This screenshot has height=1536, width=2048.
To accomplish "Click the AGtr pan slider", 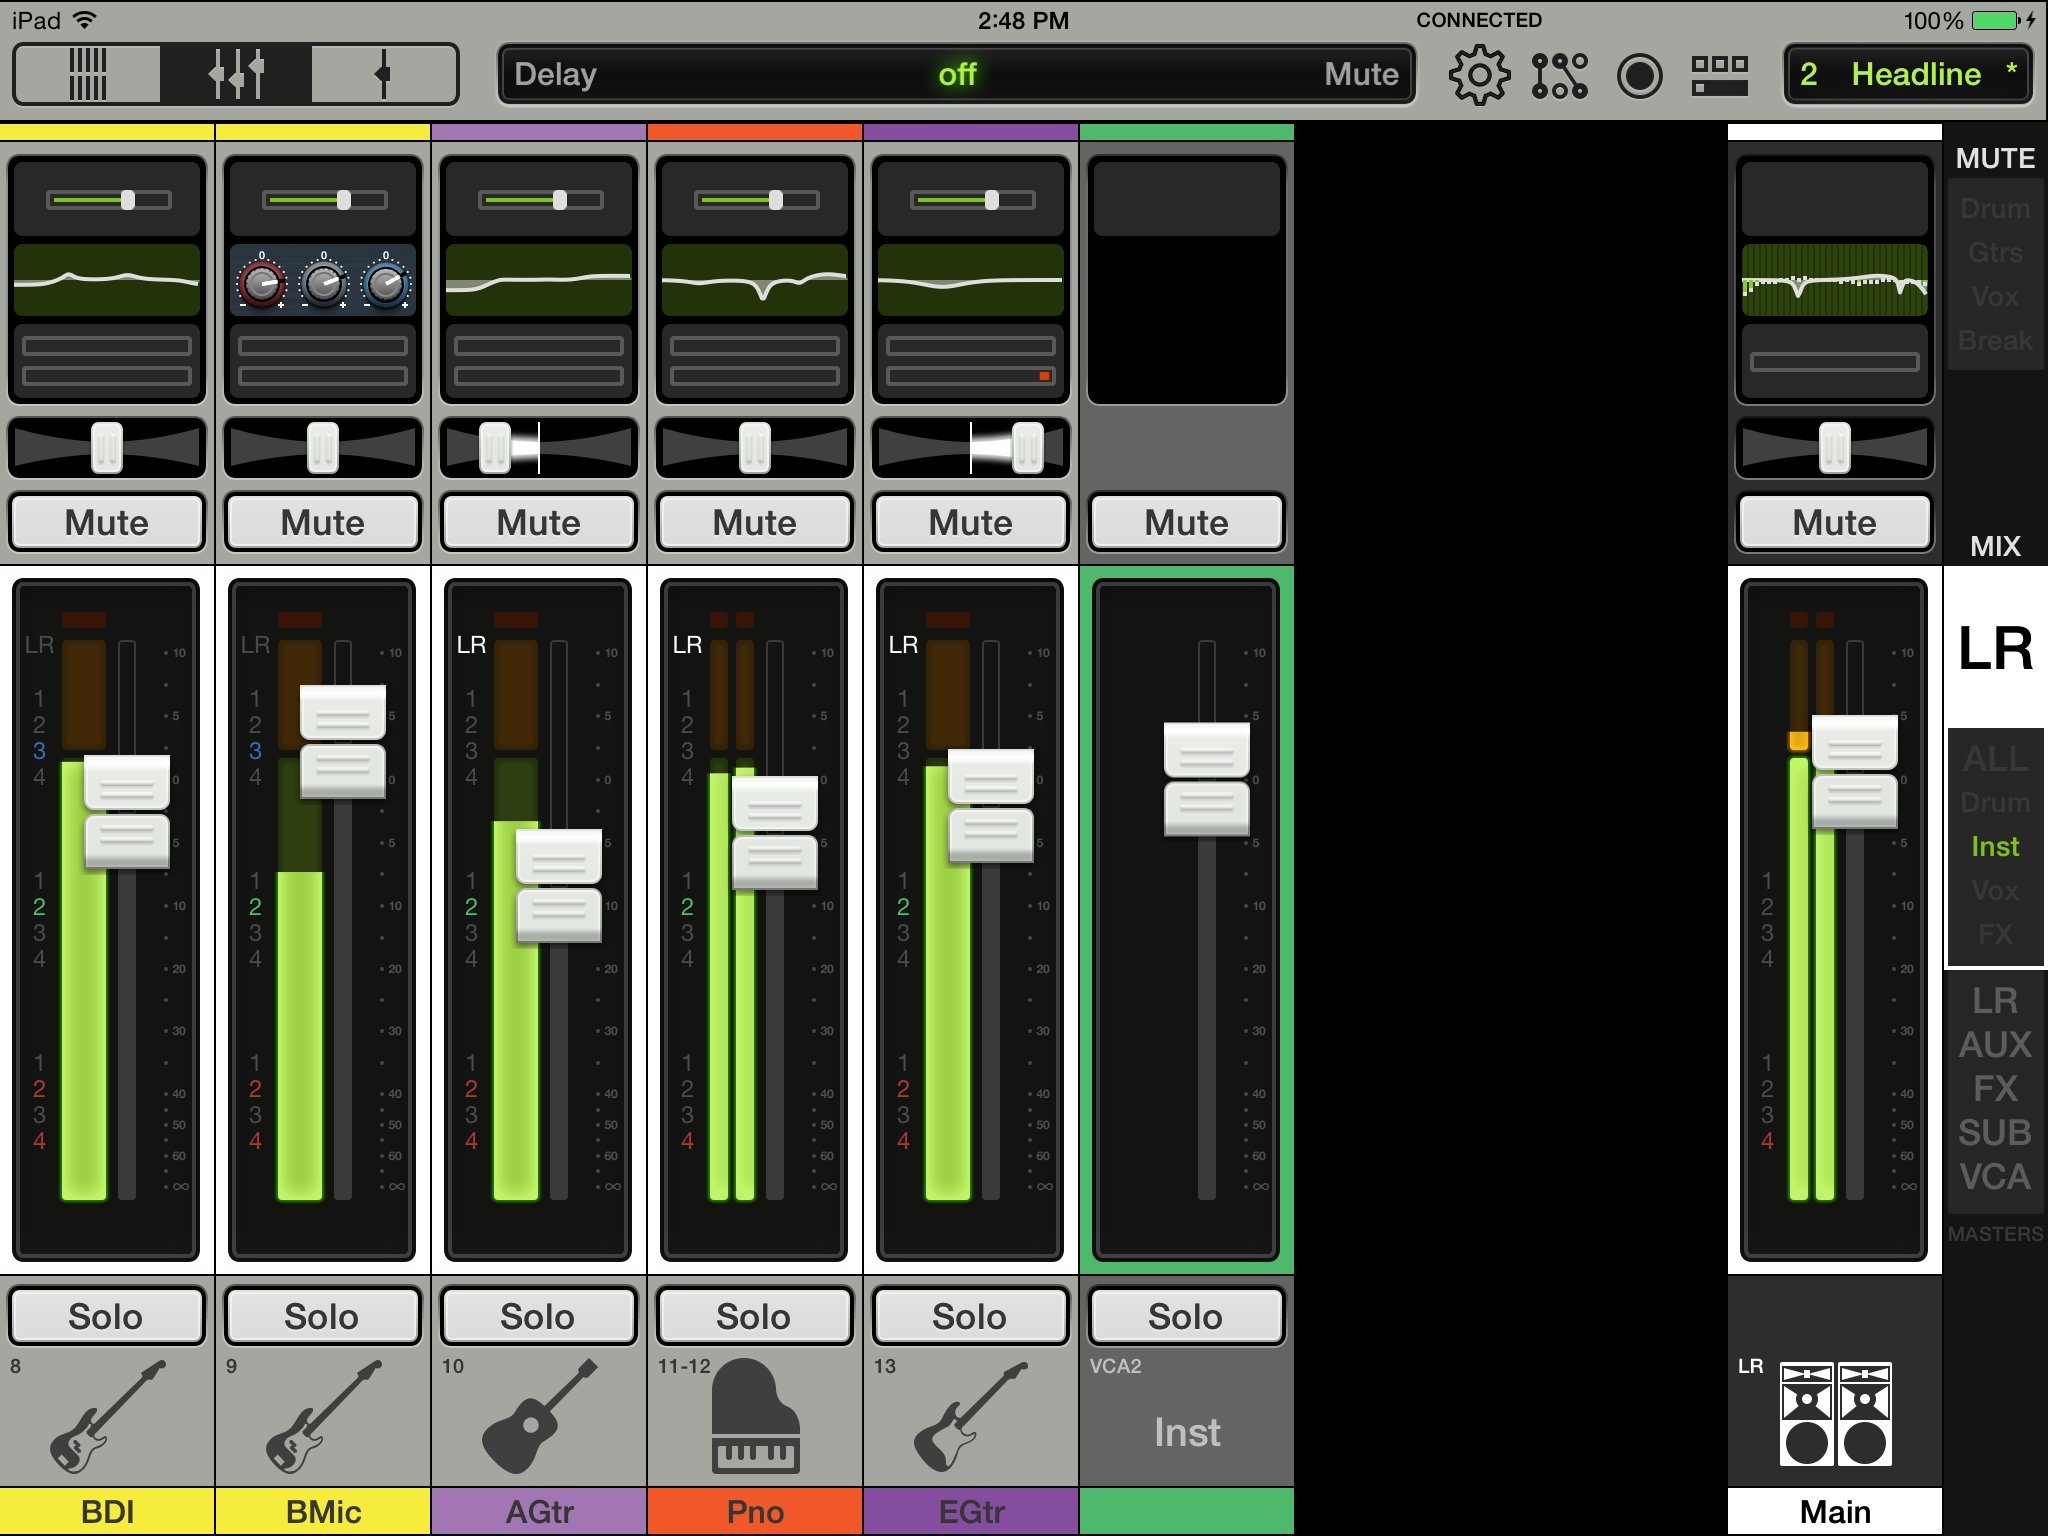I will pos(539,448).
